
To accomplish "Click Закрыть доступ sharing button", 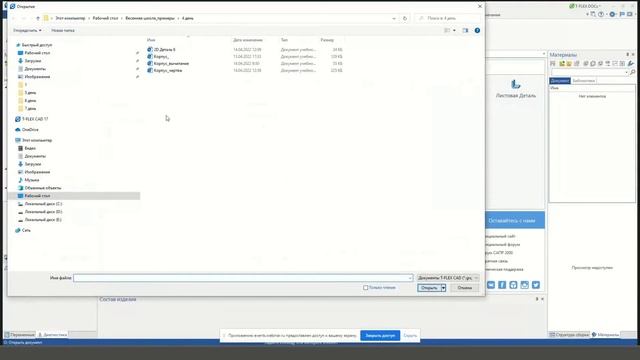I will pyautogui.click(x=380, y=336).
